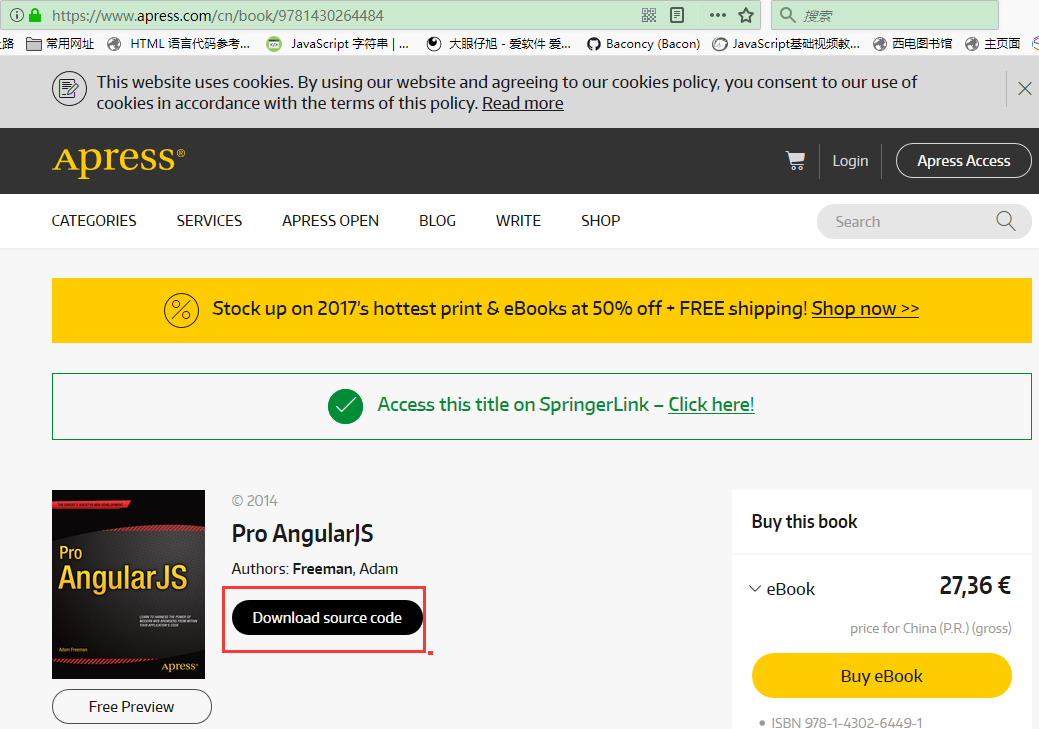
Task: Open Baconcy (Bacon) GitHub bookmark
Action: pyautogui.click(x=643, y=44)
